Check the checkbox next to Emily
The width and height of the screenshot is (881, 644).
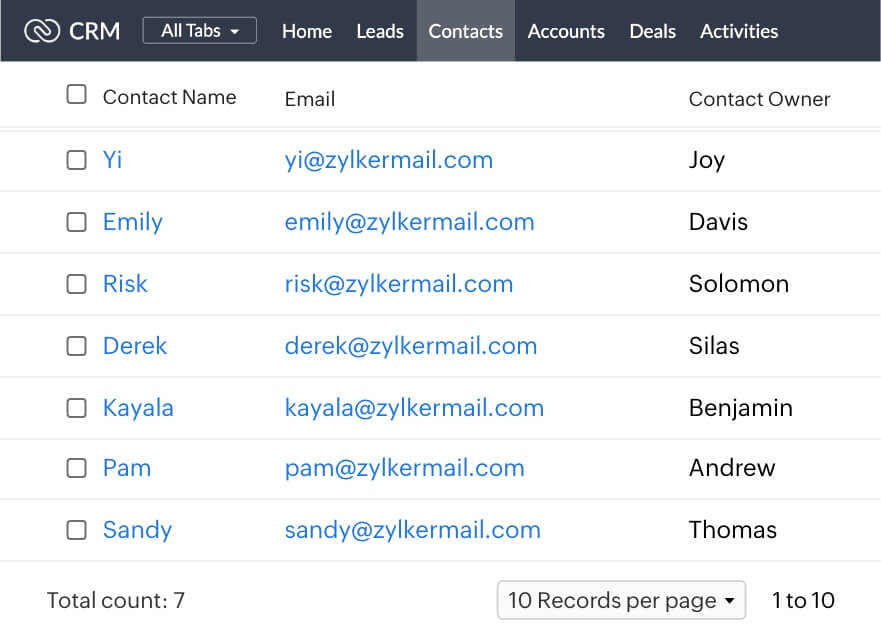[x=76, y=221]
